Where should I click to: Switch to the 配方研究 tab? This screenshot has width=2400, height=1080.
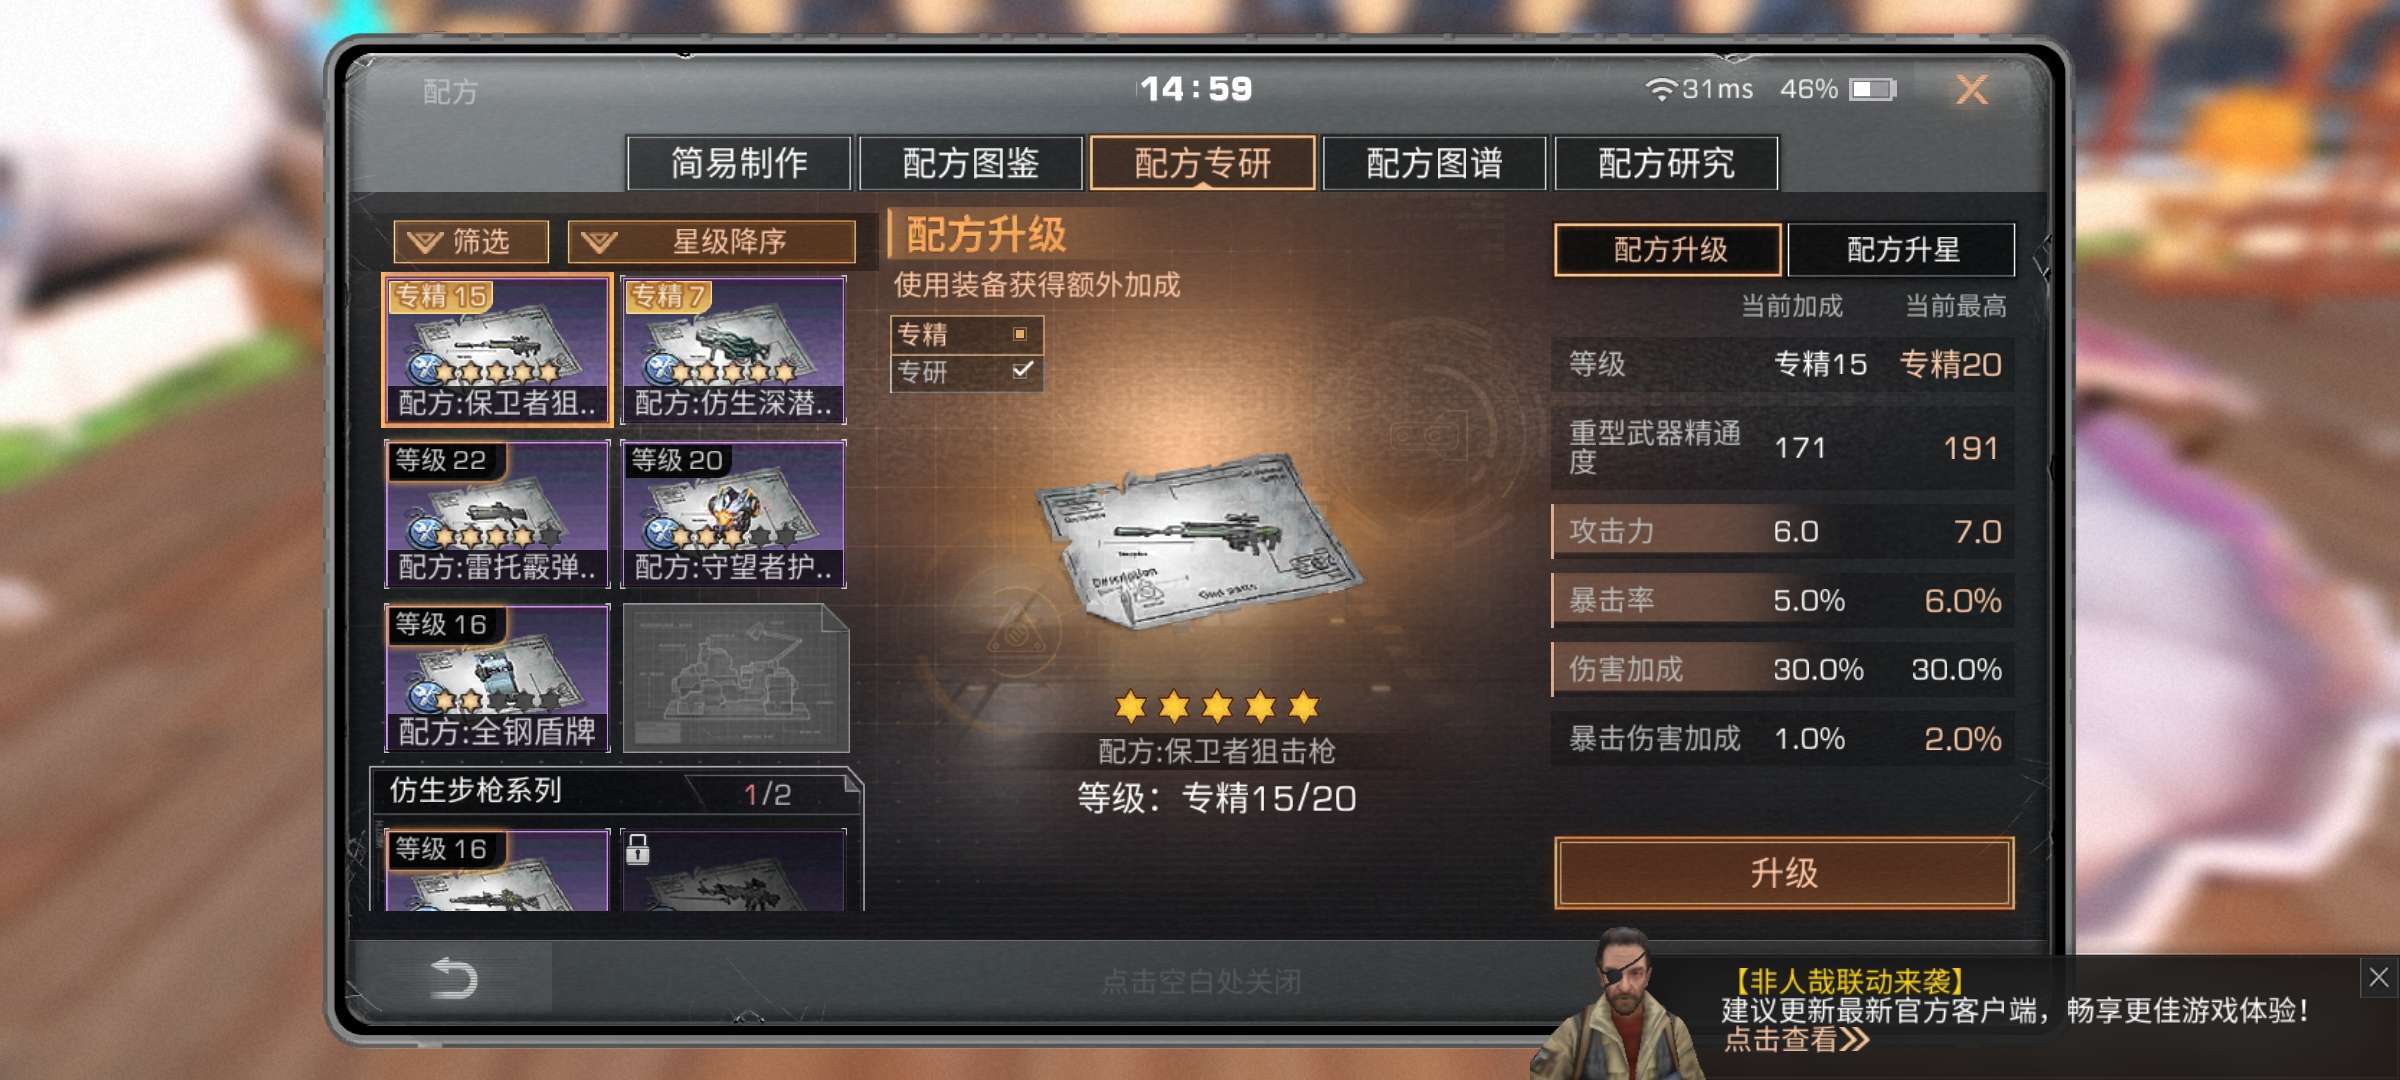point(1666,163)
